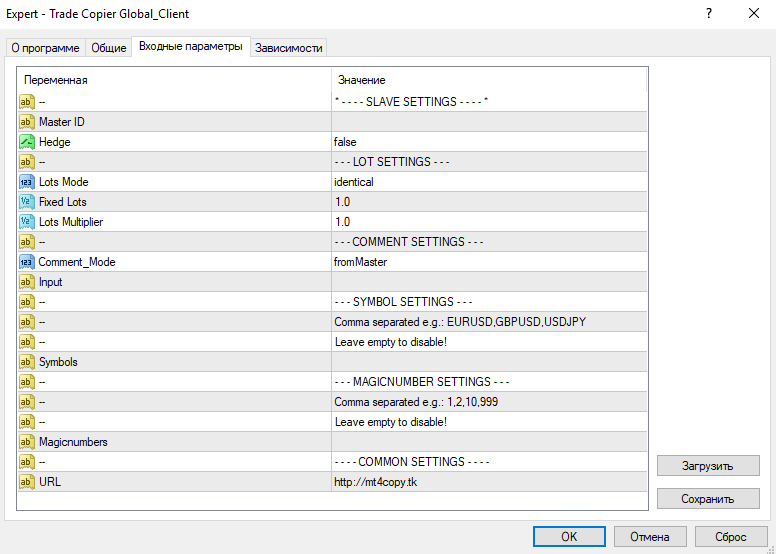Click the OK button
The image size is (776, 554).
[569, 537]
